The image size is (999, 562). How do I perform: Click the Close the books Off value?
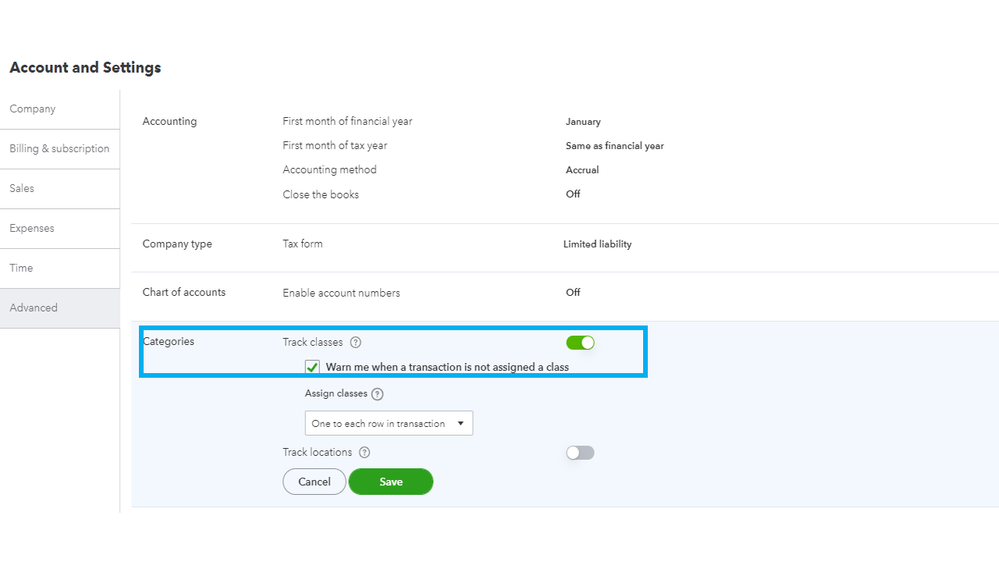(x=573, y=194)
